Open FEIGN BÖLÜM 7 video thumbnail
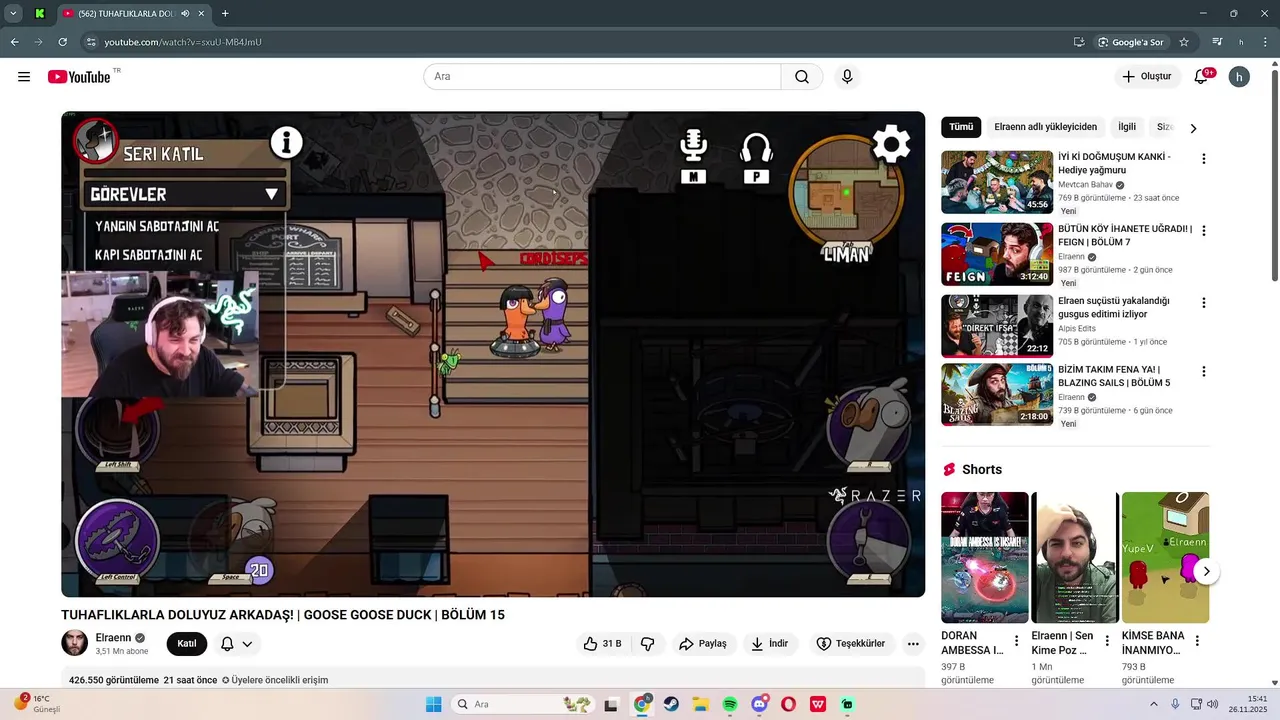The height and width of the screenshot is (720, 1280). tap(997, 254)
